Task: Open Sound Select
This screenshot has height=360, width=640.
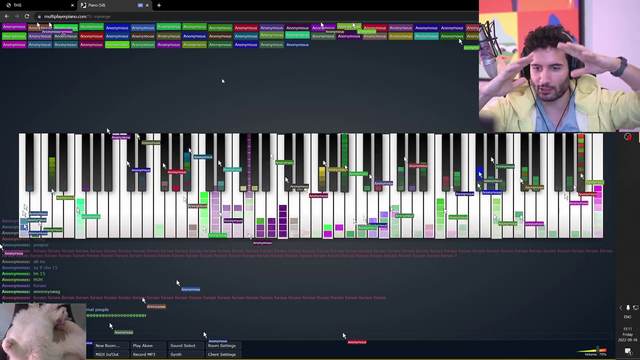Action: pos(186,346)
